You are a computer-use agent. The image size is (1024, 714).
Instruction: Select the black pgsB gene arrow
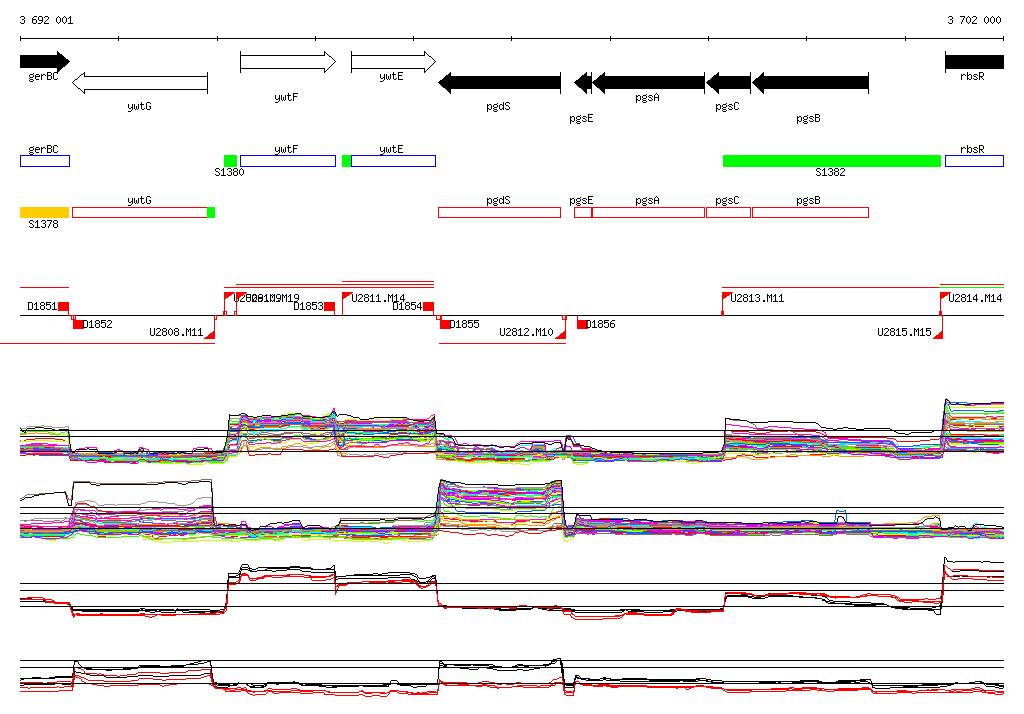coord(810,83)
